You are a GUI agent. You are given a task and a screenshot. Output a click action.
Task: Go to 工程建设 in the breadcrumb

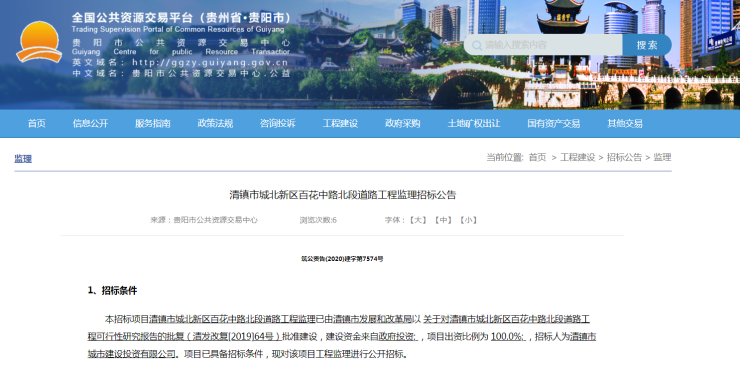(x=577, y=158)
